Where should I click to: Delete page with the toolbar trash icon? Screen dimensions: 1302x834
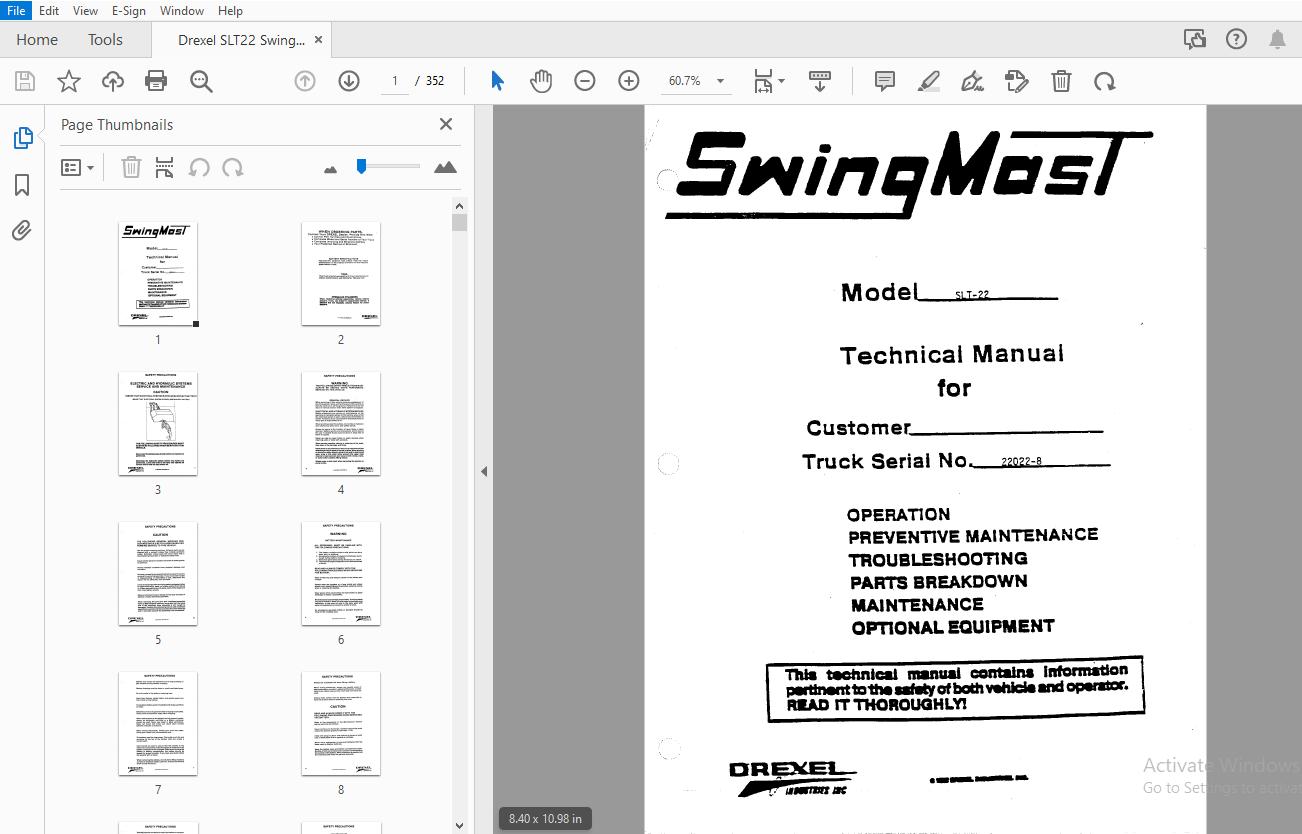[1061, 81]
